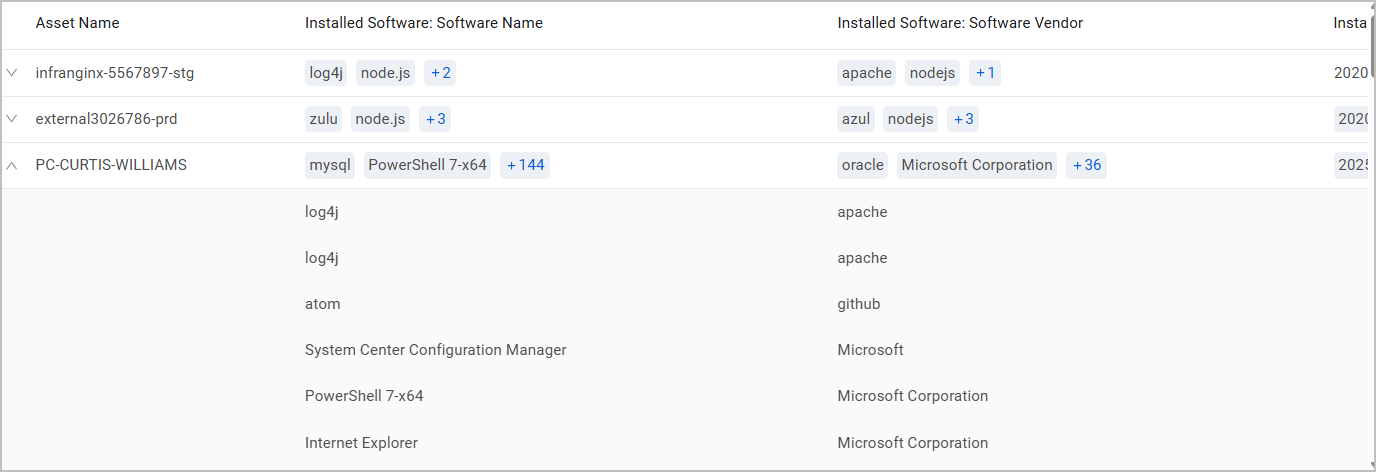The width and height of the screenshot is (1376, 472).
Task: Show +3 more software names for external3026786-prd
Action: pos(436,119)
